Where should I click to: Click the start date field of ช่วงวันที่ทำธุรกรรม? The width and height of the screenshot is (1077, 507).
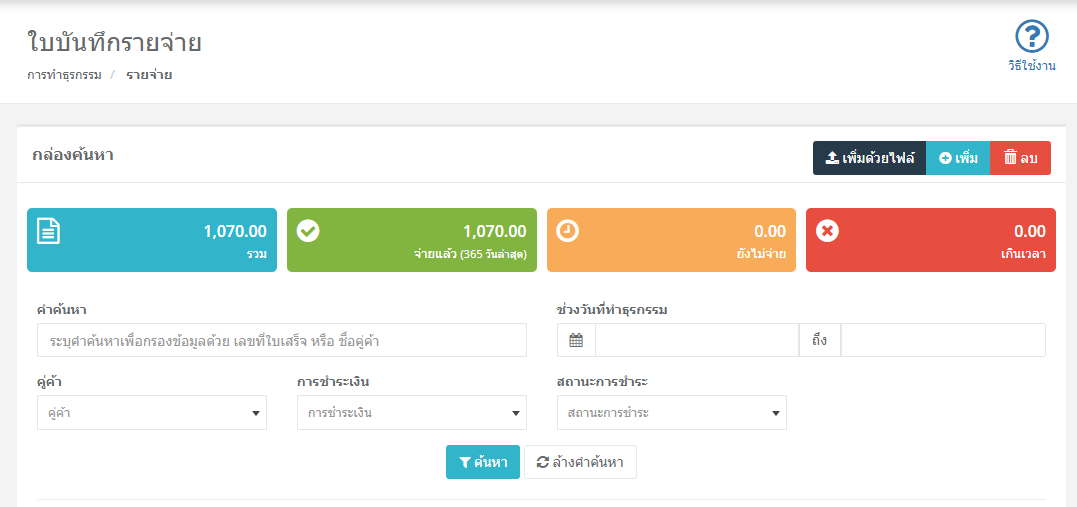point(696,340)
